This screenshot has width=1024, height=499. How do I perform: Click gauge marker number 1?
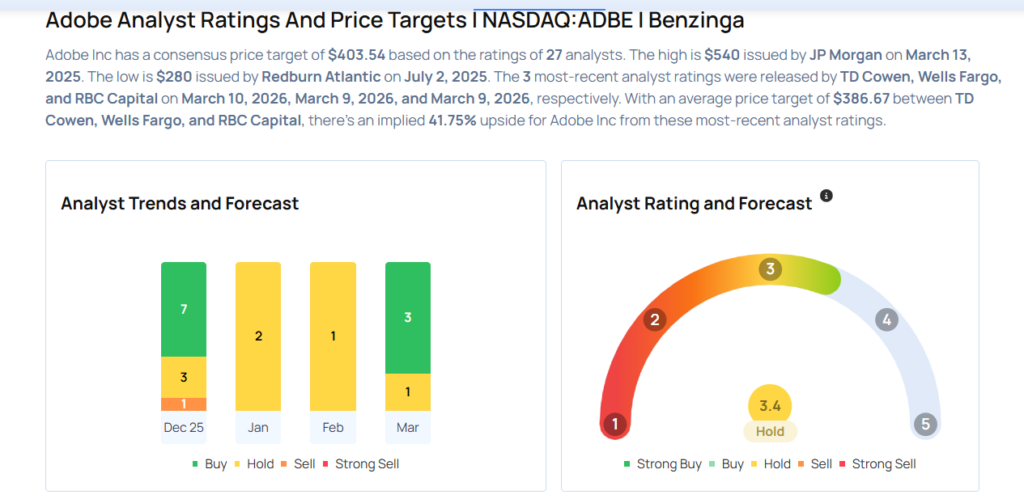coord(615,424)
